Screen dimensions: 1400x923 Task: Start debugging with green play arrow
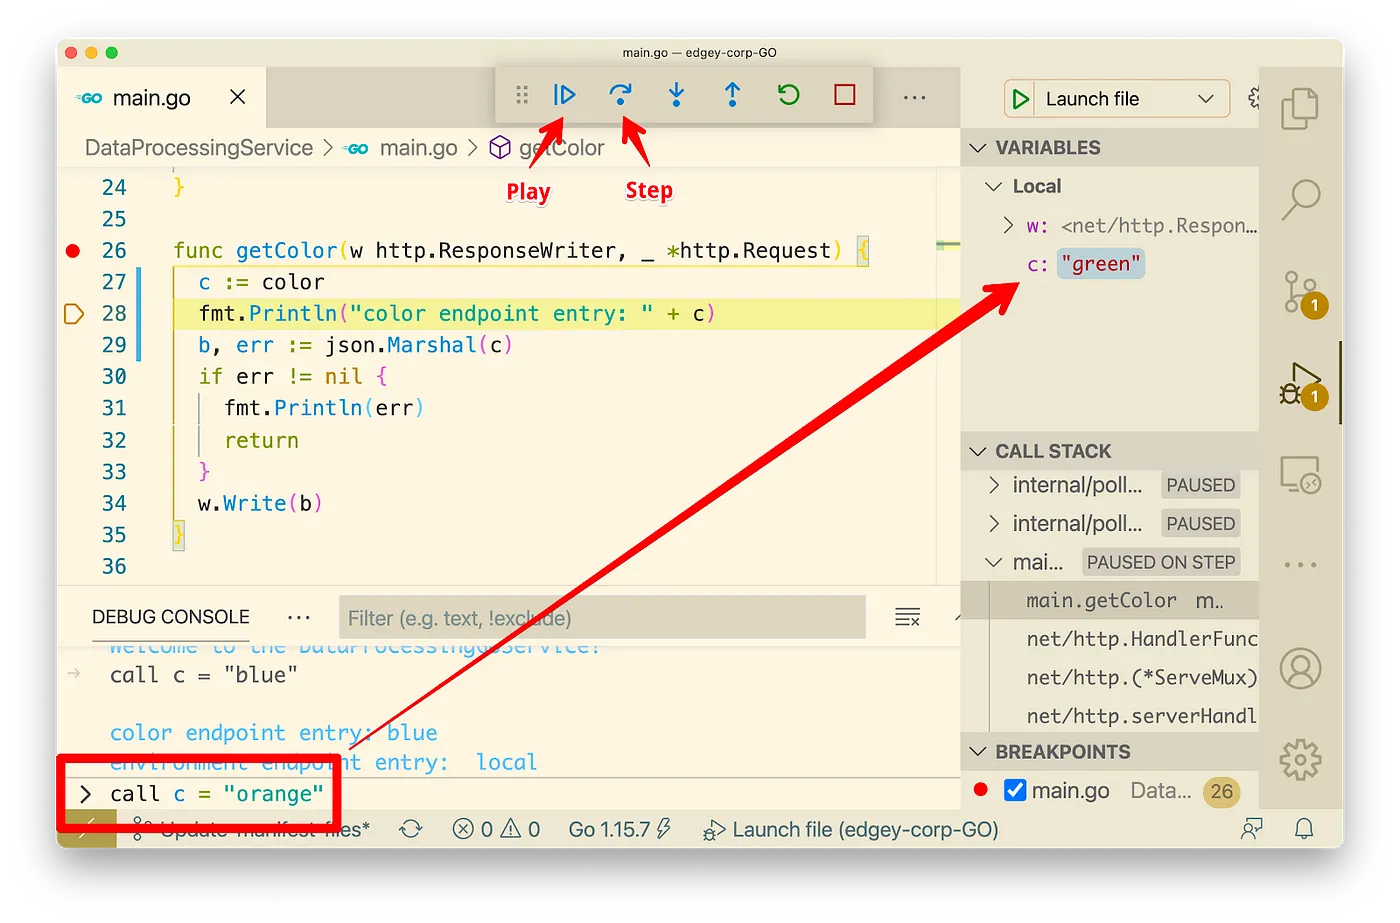1020,99
